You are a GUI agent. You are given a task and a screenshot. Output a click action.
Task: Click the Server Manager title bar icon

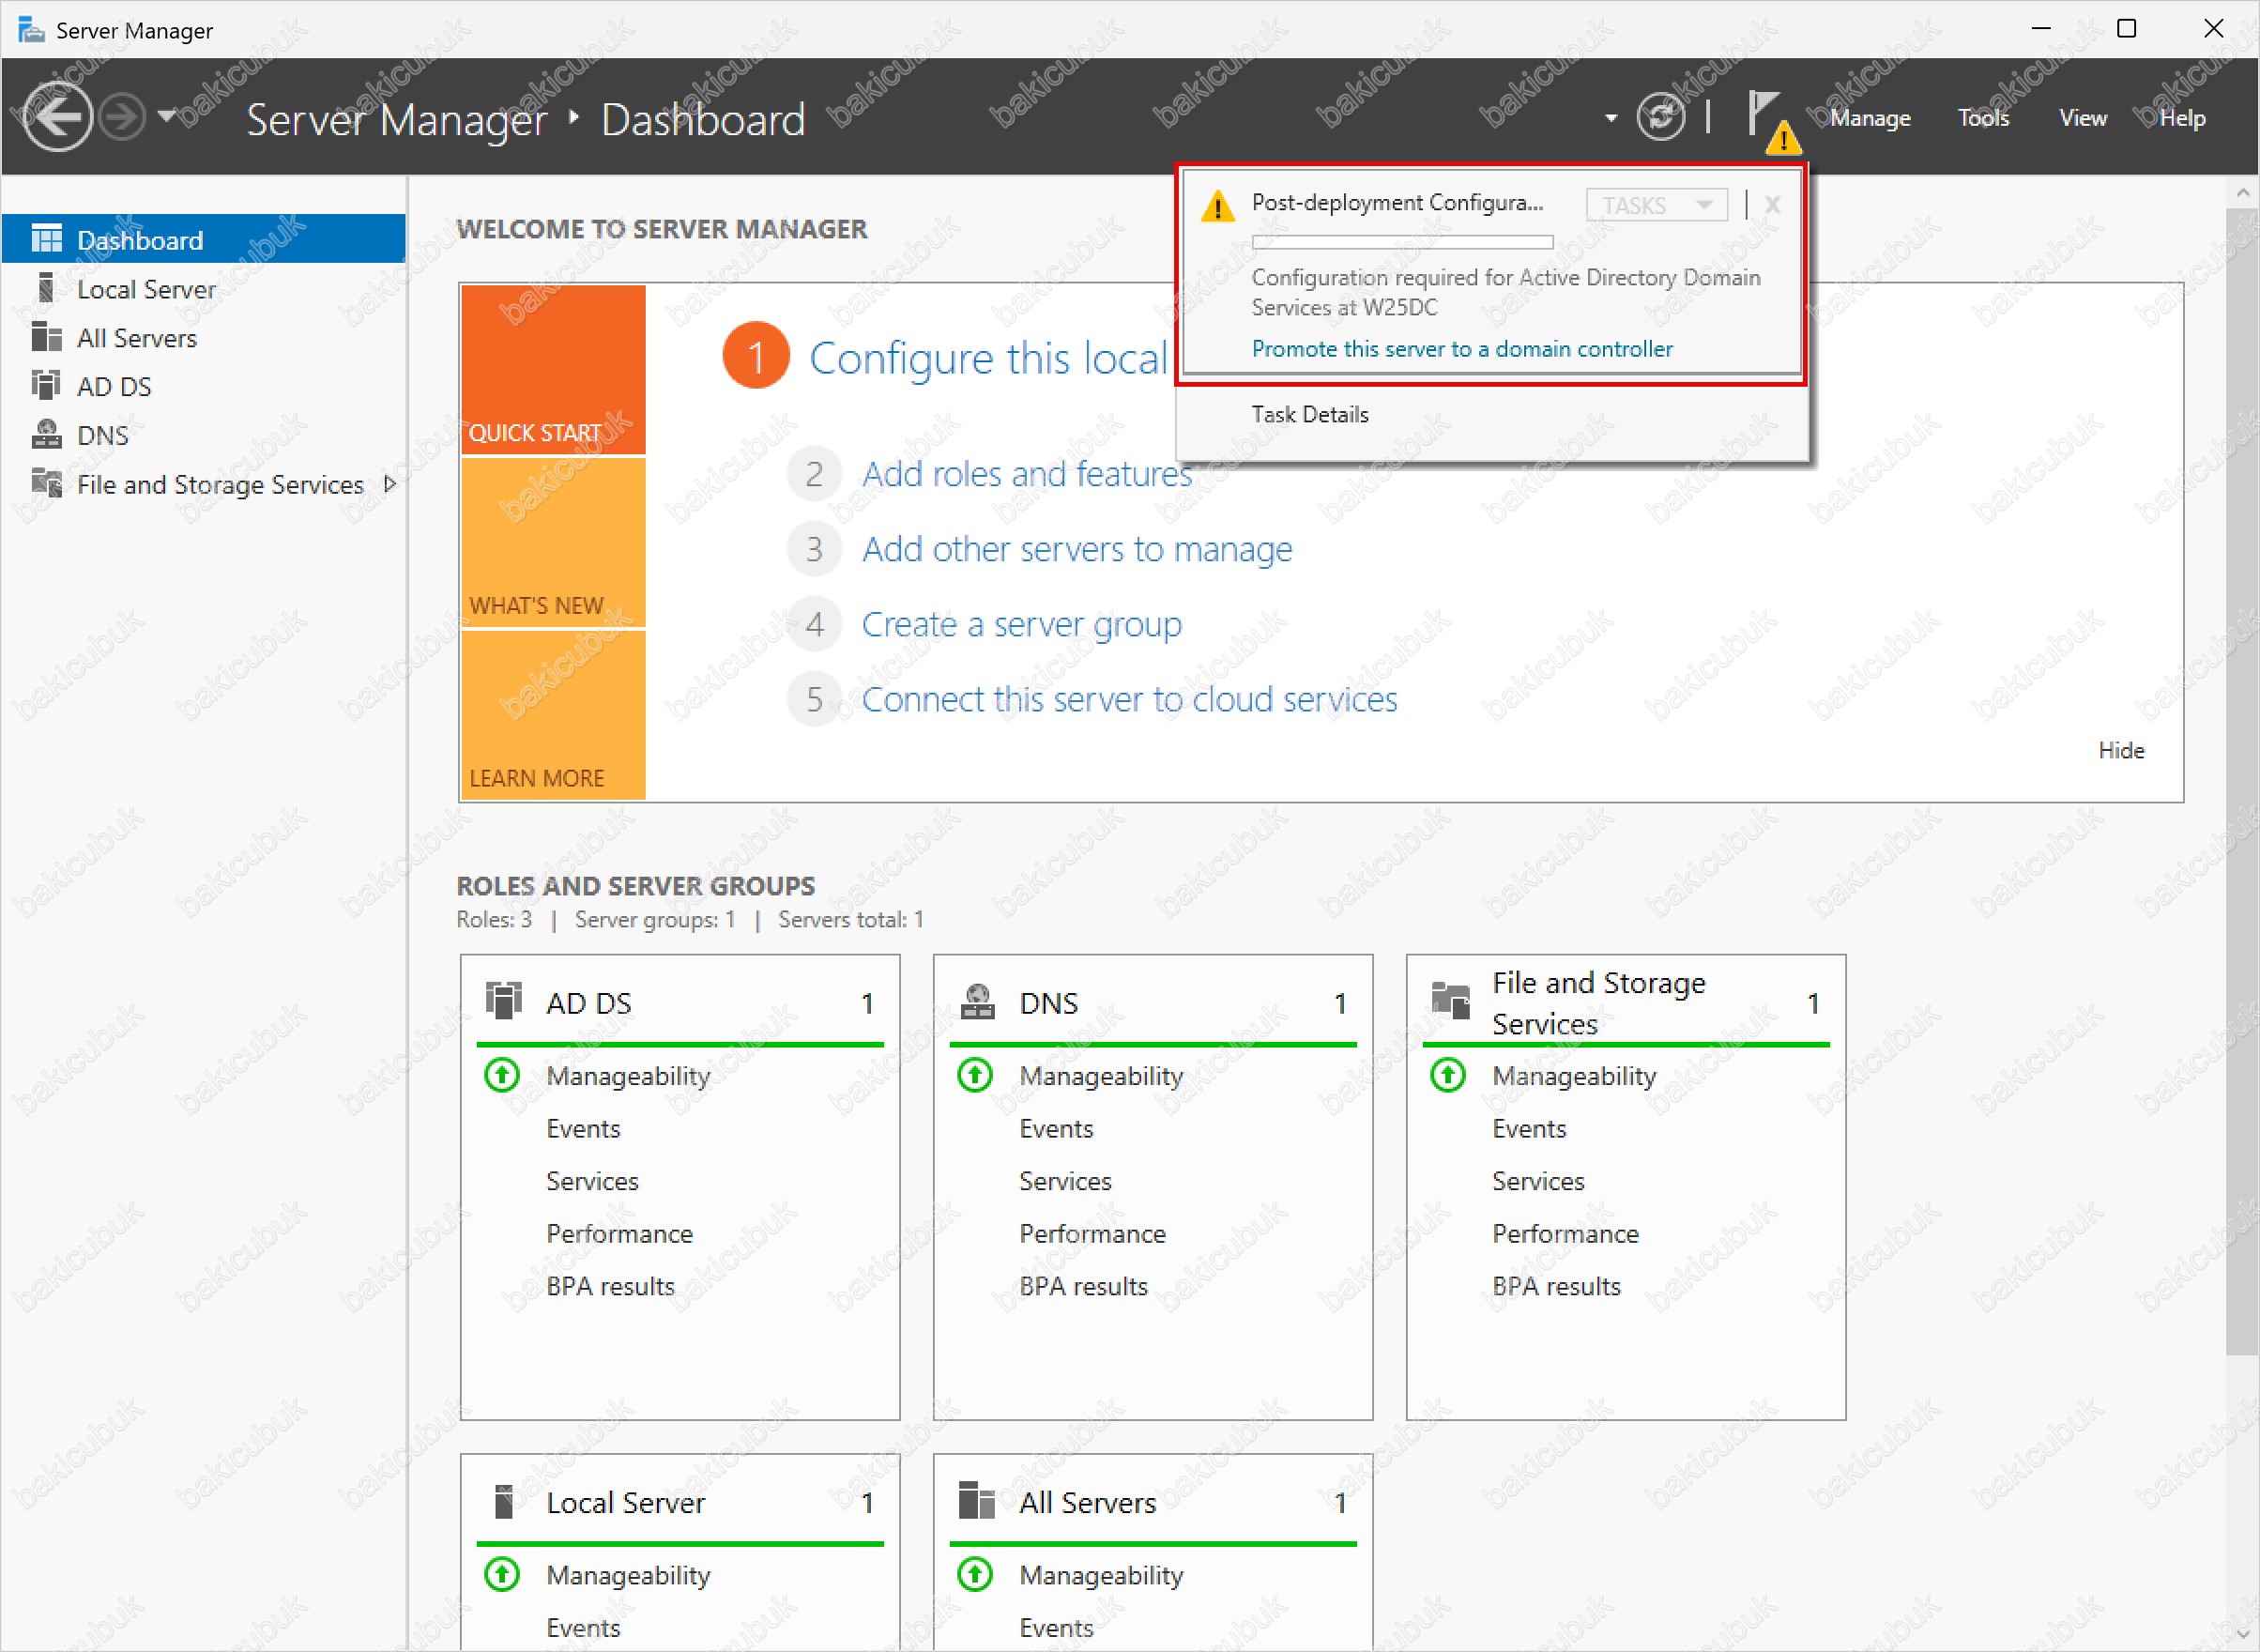[x=31, y=30]
